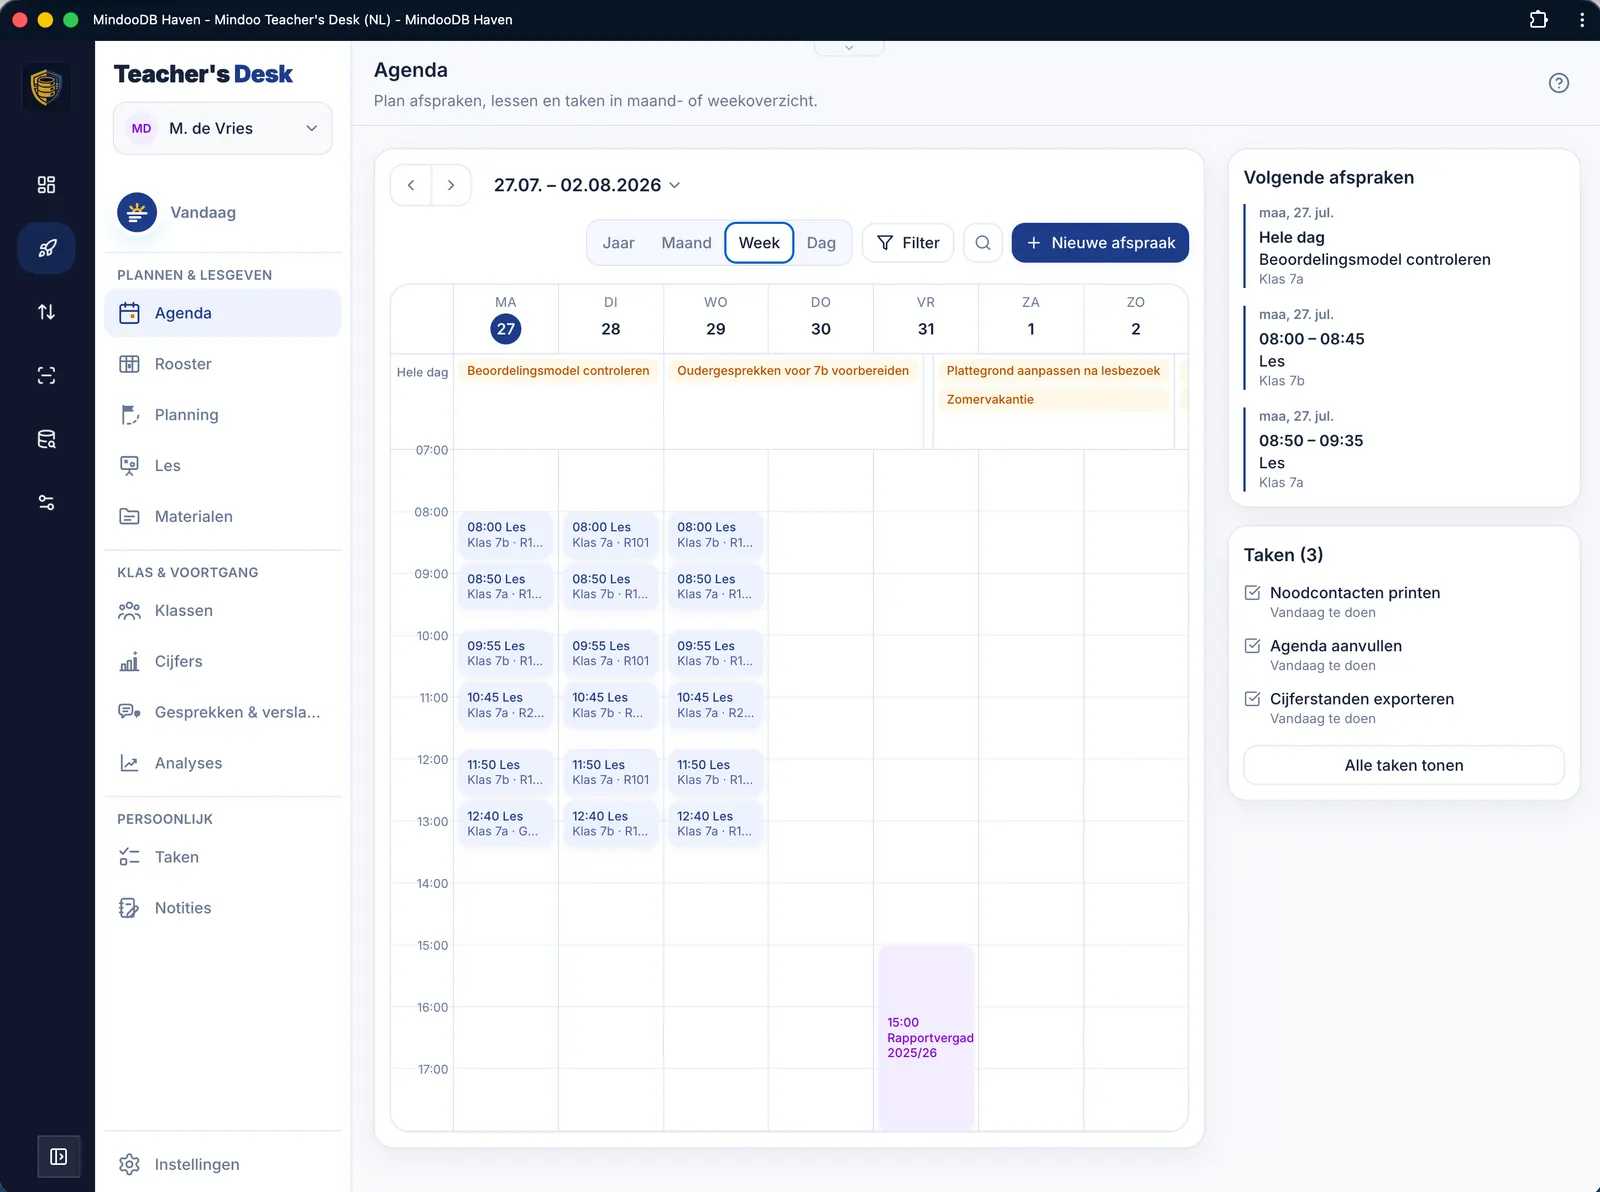Open the M. de Vries user dropdown
This screenshot has width=1600, height=1192.
[x=223, y=128]
